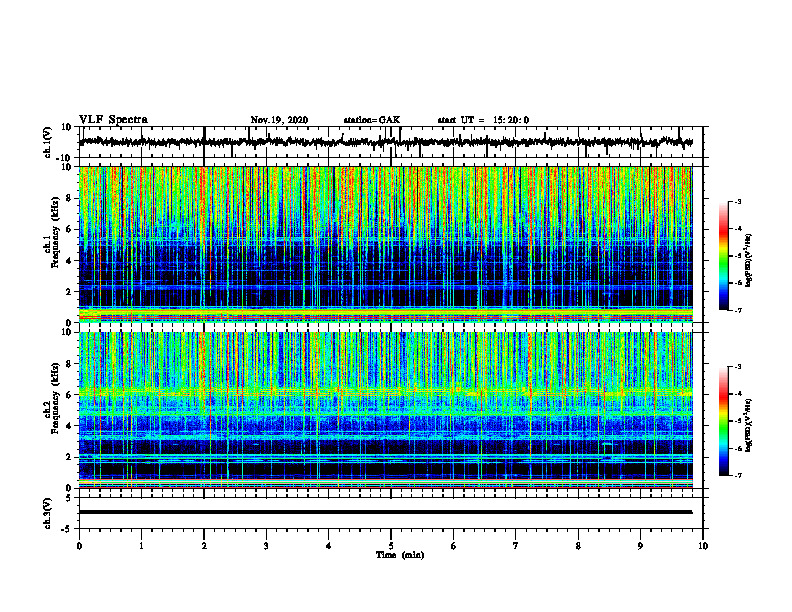The height and width of the screenshot is (612, 792).
Task: Click the "10" tick ending the Time axis
Action: (703, 546)
